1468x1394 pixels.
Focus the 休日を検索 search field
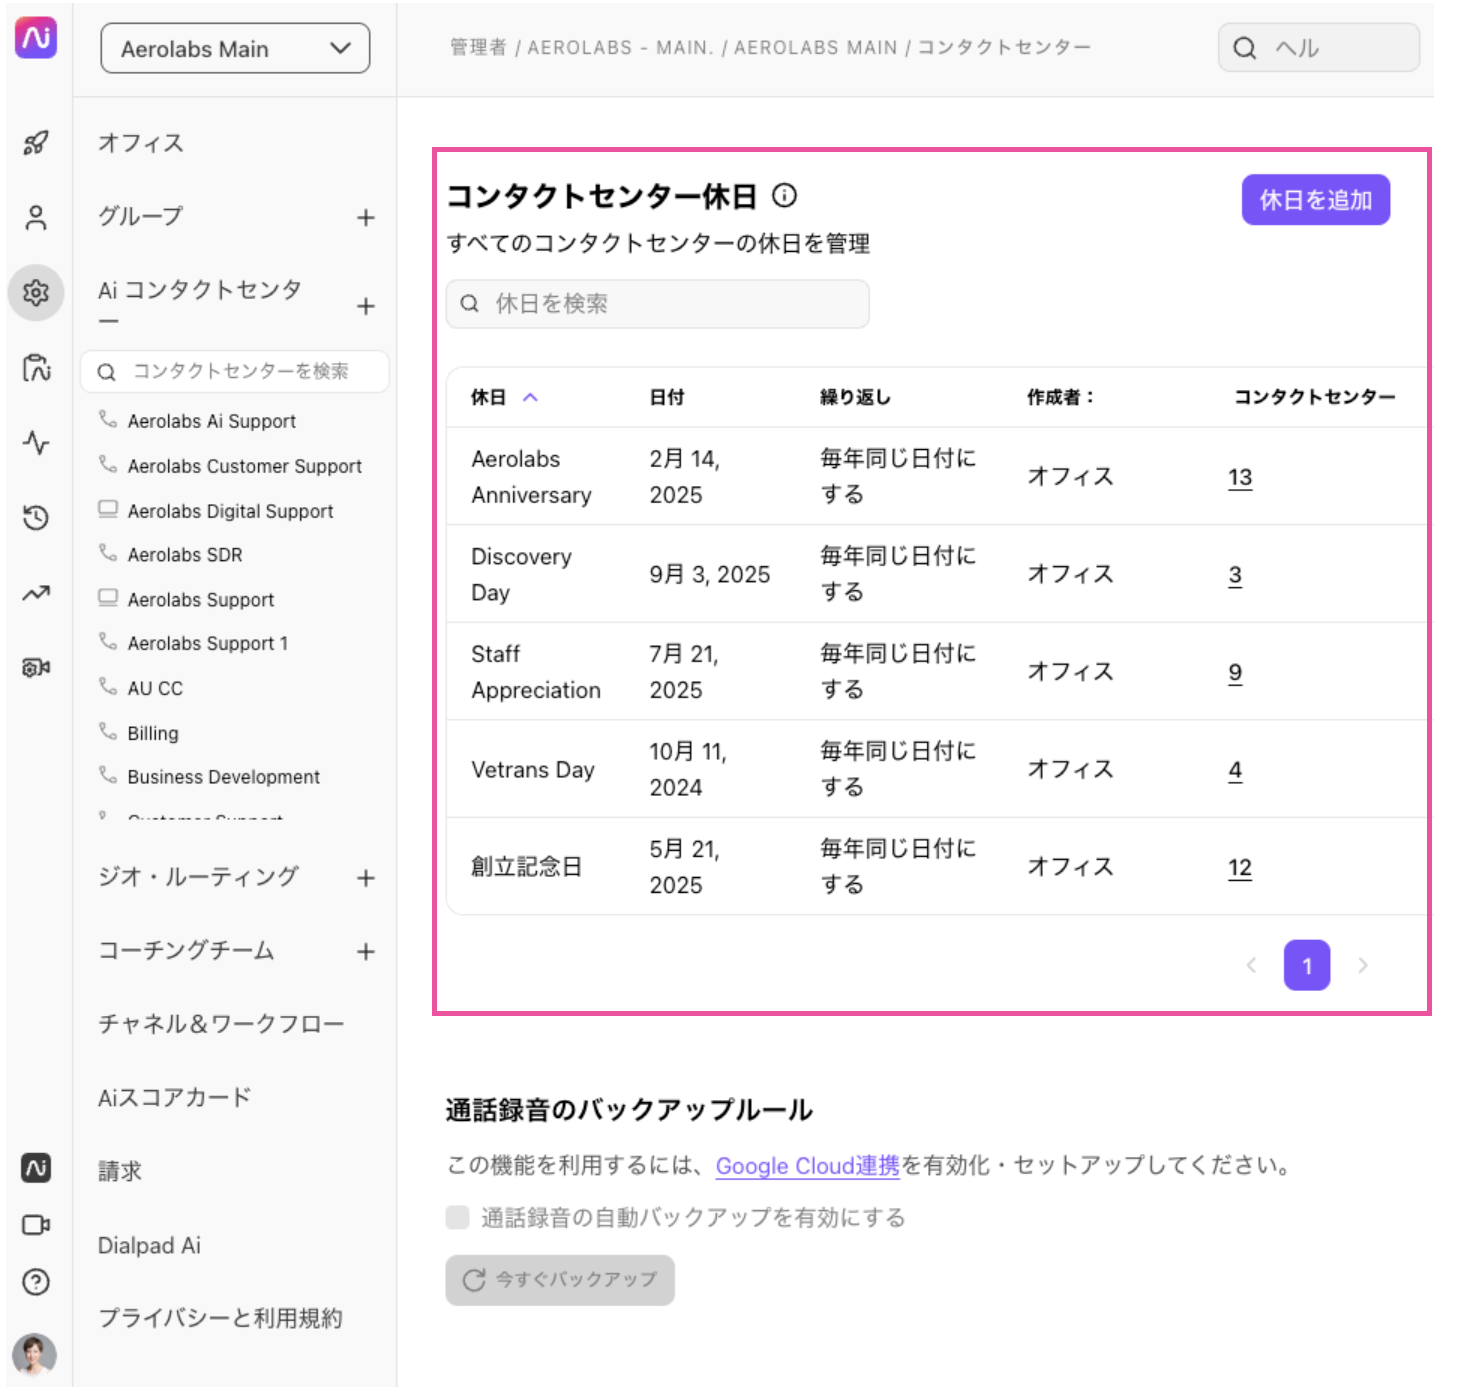[658, 304]
